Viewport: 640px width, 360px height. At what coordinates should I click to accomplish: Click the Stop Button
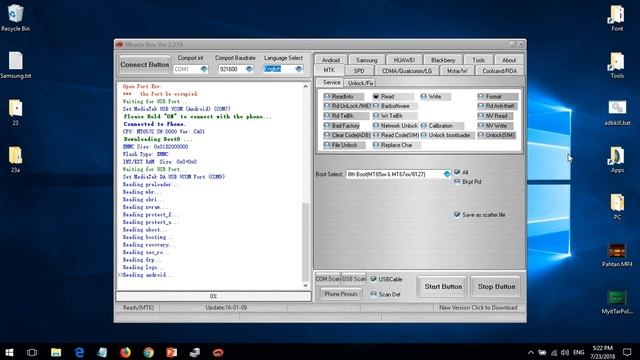(x=496, y=287)
